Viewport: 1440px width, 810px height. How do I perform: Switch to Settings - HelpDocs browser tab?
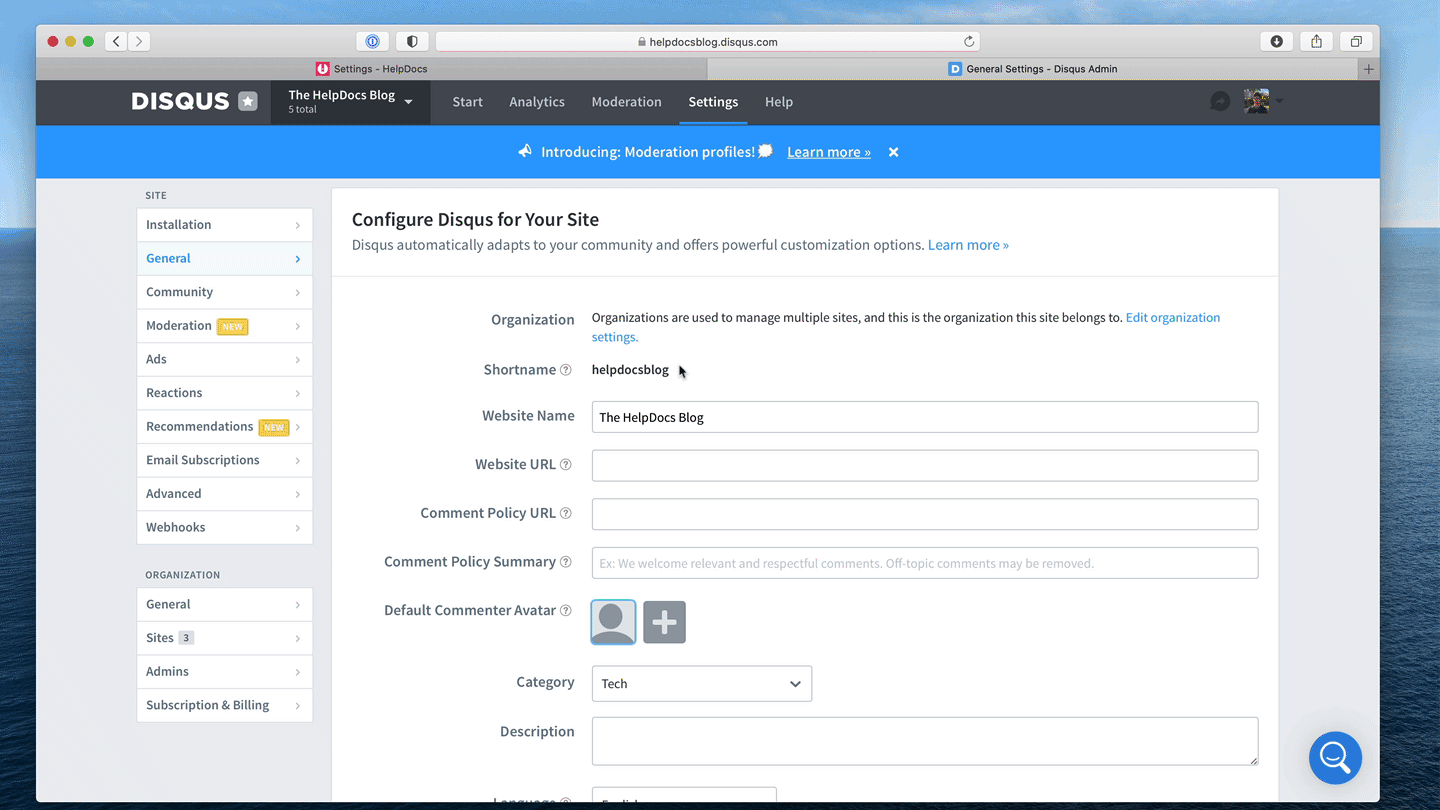coord(371,69)
